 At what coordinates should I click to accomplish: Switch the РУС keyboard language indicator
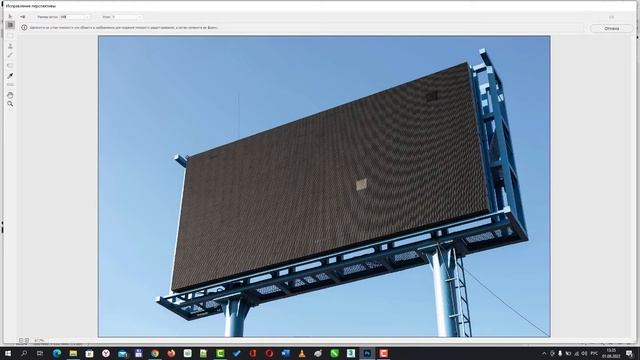(594, 353)
